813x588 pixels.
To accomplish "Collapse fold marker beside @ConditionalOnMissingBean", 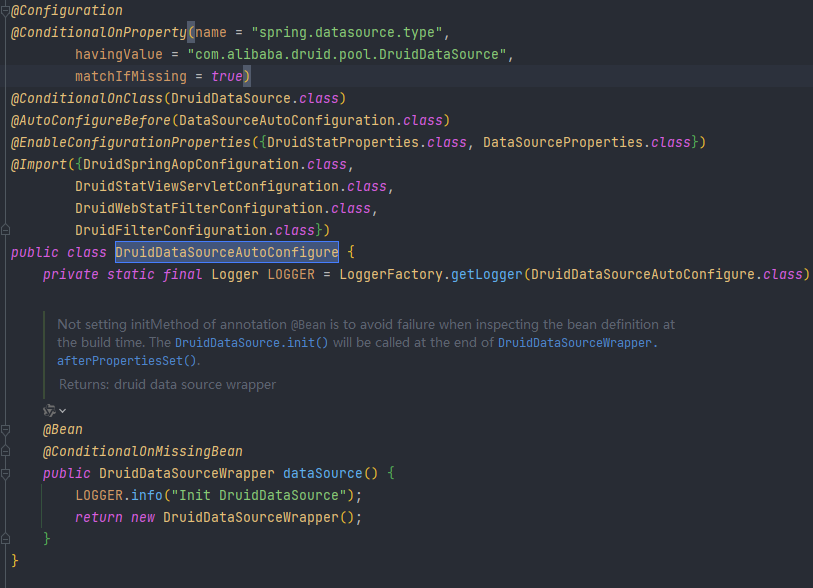I will [5, 451].
